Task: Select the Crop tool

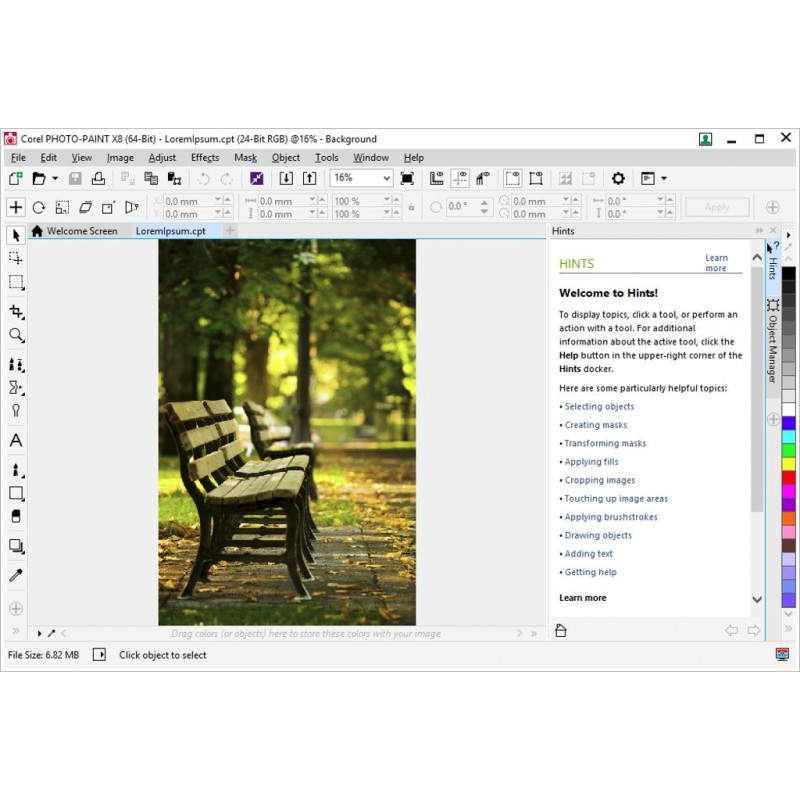Action: [x=16, y=312]
